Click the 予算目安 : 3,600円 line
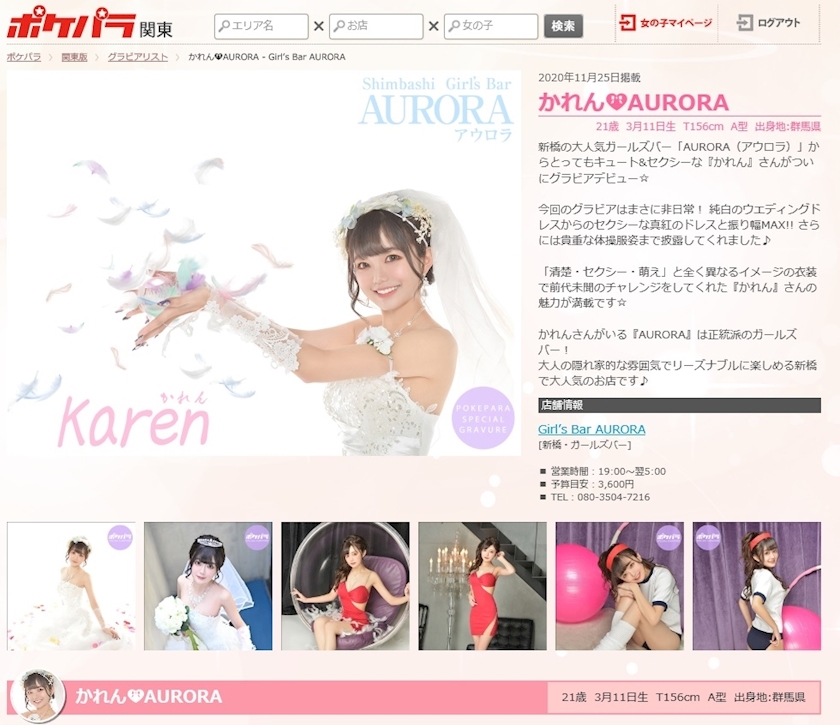This screenshot has height=725, width=840. click(592, 484)
